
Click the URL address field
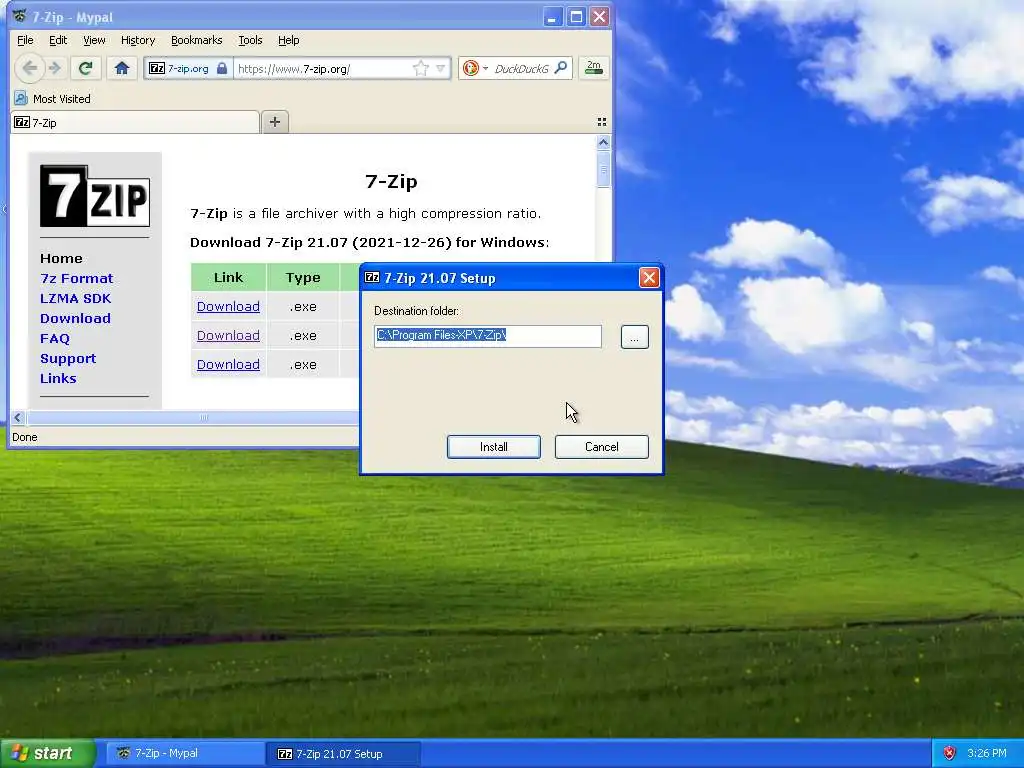(x=323, y=69)
